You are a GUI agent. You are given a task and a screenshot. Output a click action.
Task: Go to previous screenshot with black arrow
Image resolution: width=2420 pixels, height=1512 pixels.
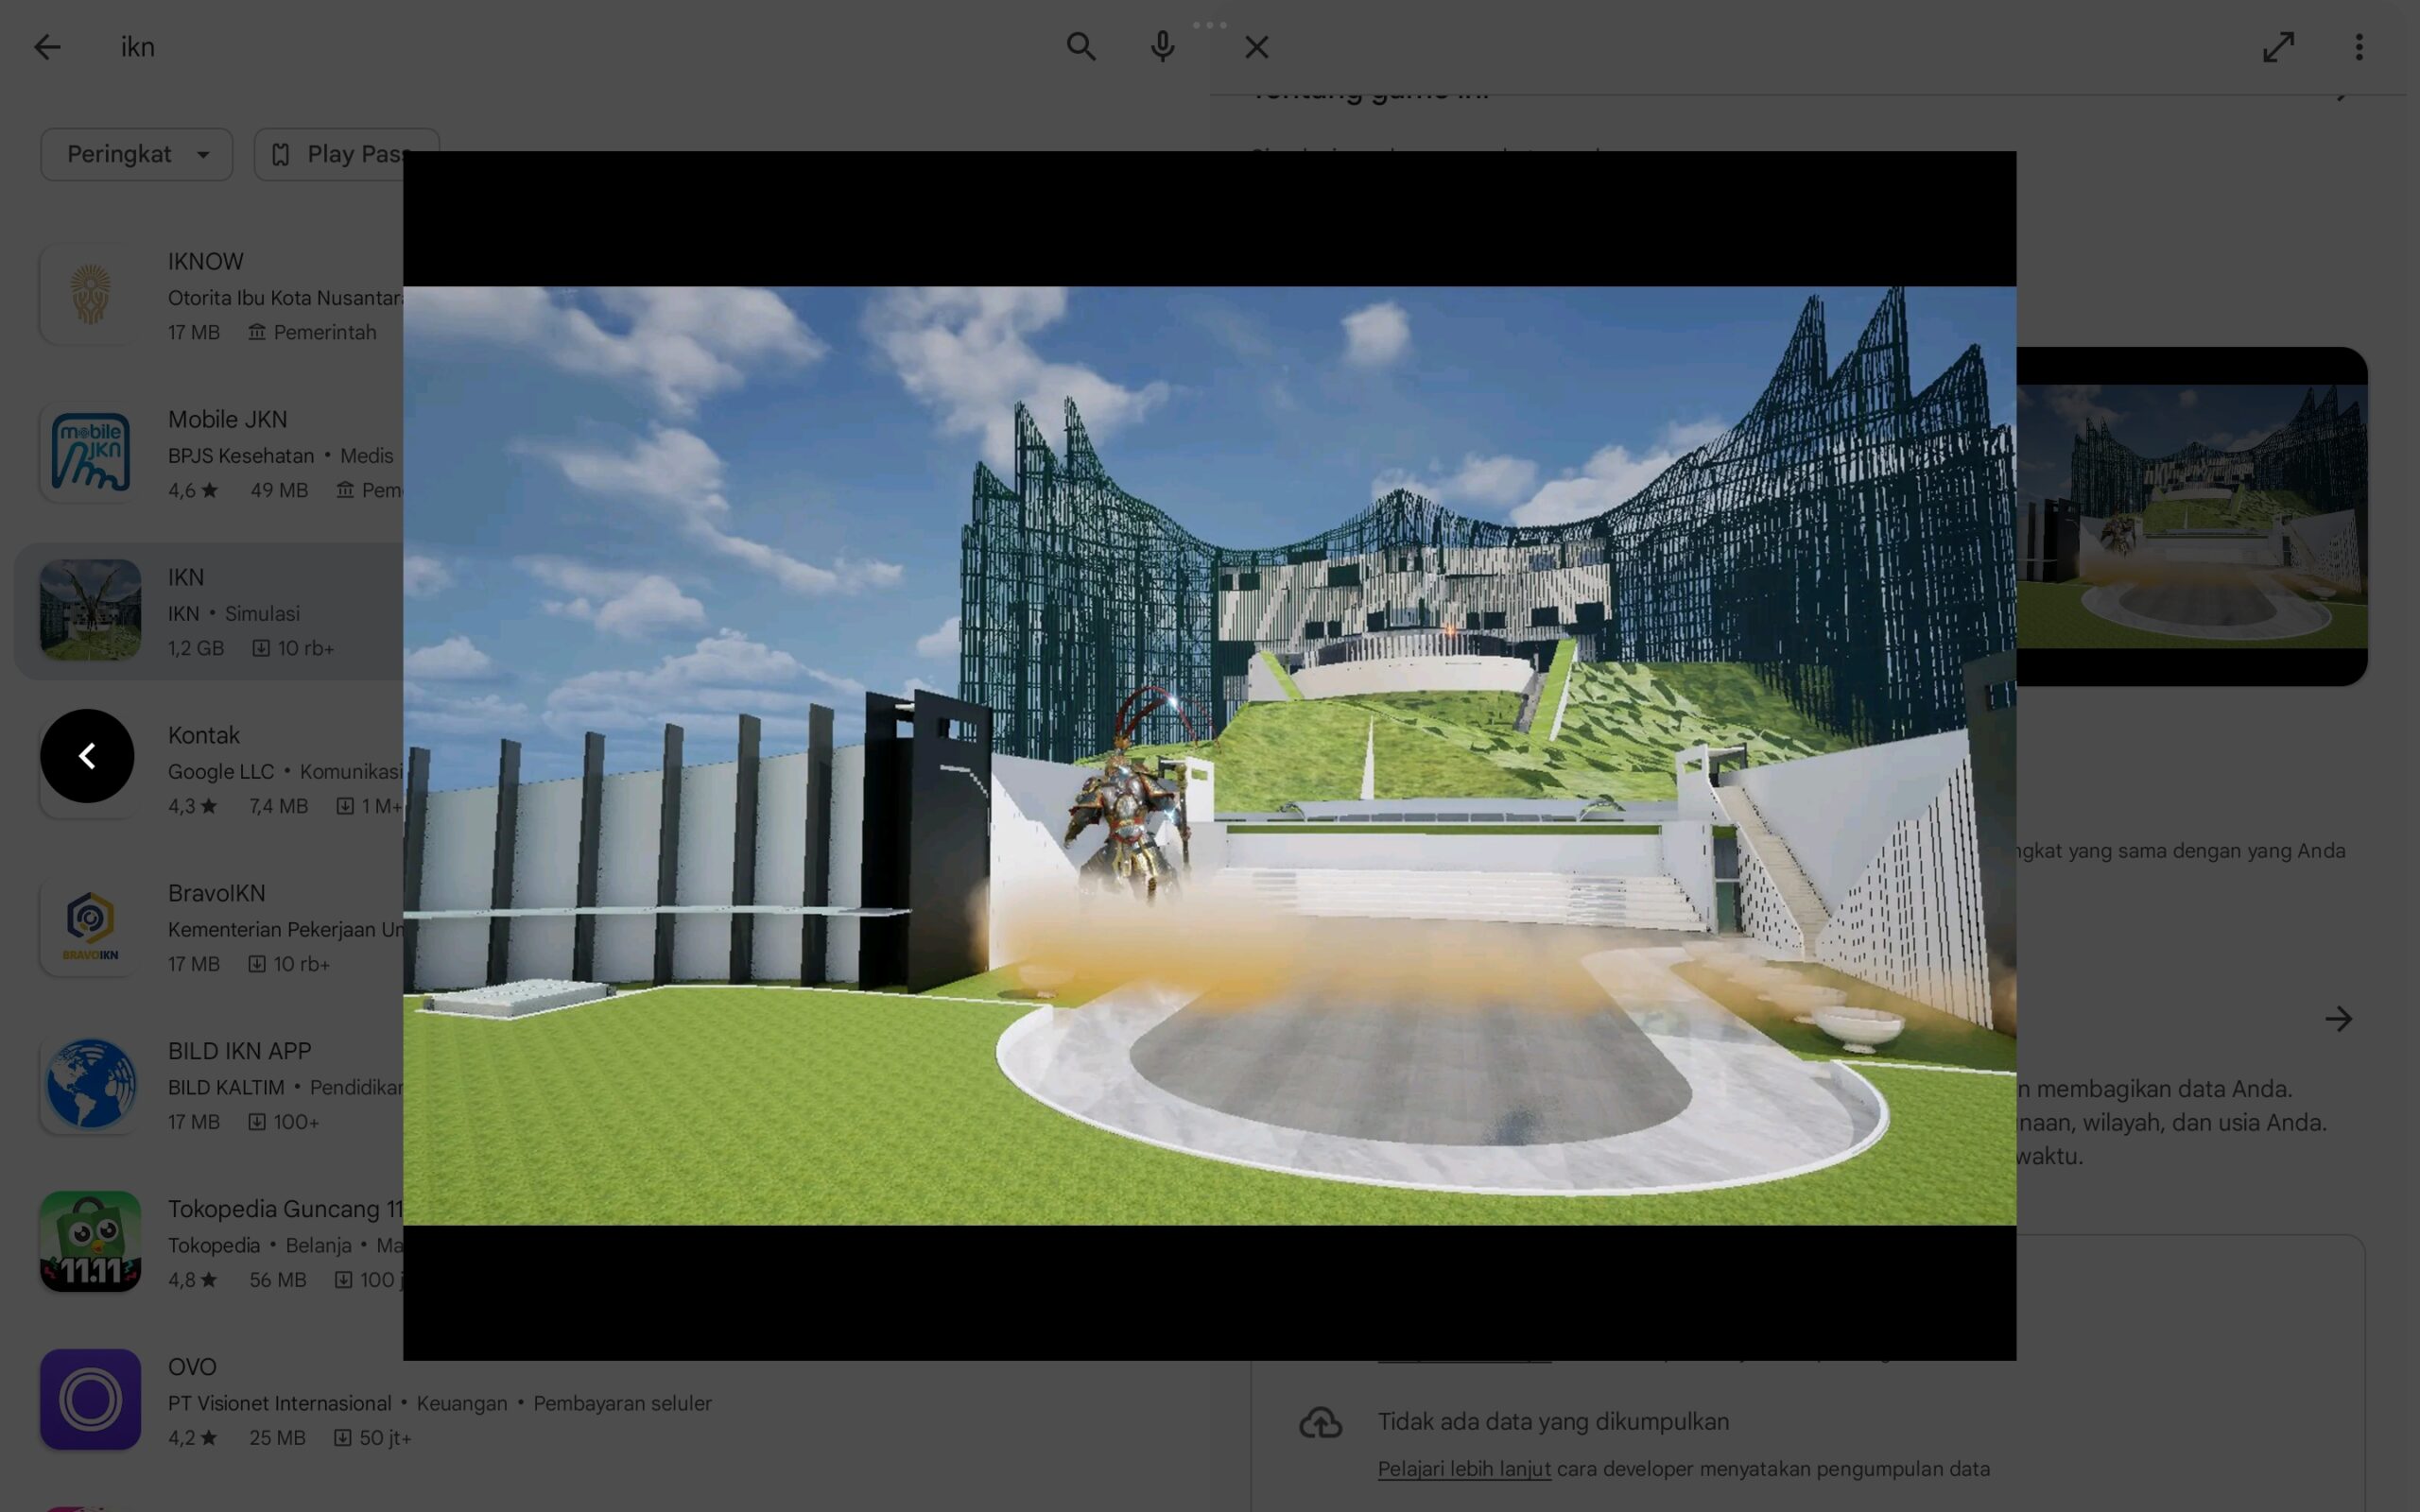coord(87,756)
